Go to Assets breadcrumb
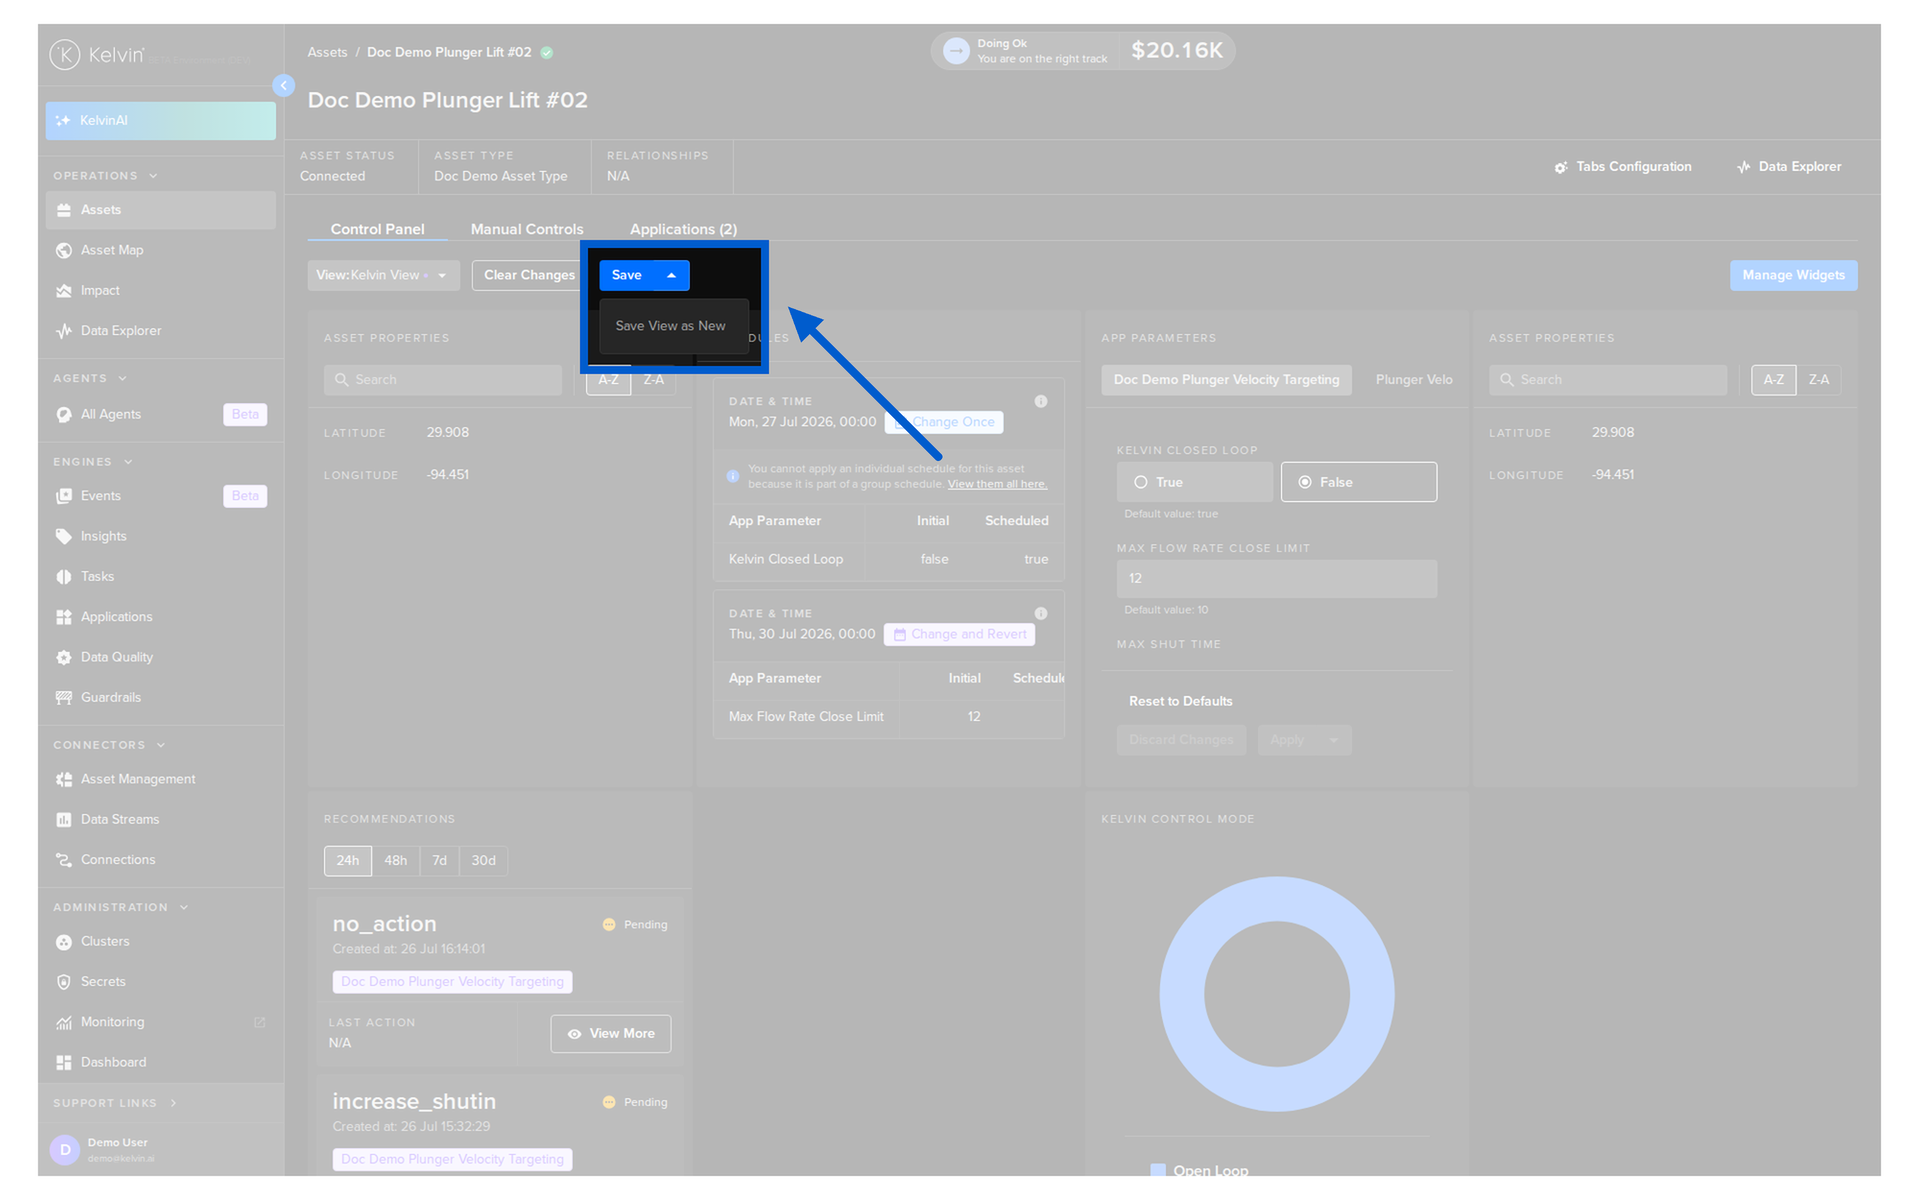This screenshot has width=1920, height=1200. [328, 53]
